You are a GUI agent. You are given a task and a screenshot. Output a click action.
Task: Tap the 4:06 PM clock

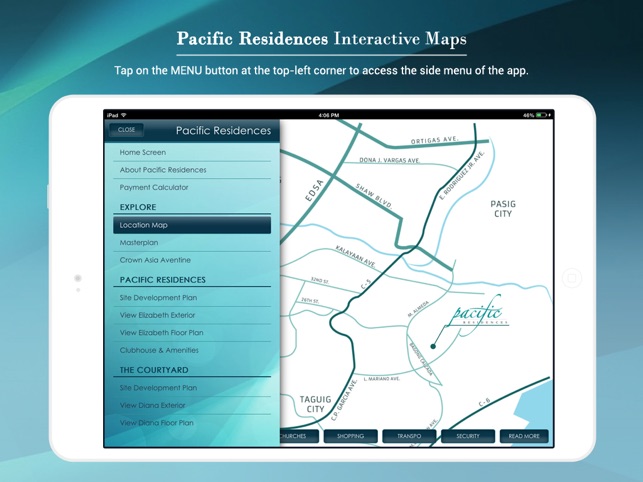[329, 115]
